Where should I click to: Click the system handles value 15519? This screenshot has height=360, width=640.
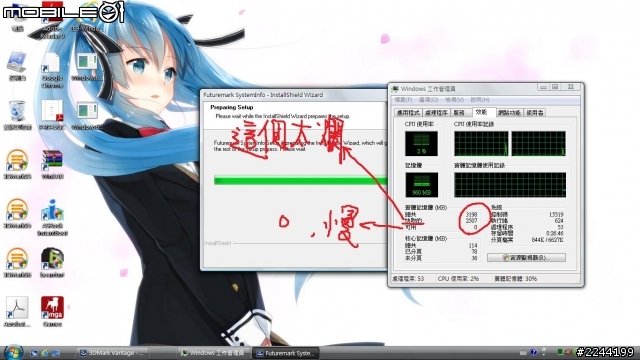click(556, 214)
